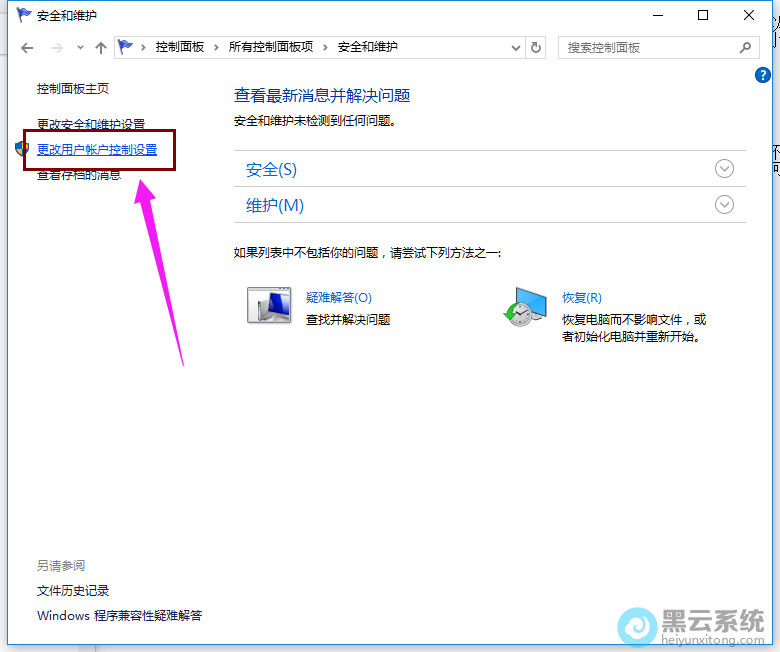Click the Forward navigation arrow
This screenshot has width=780, height=652.
point(56,48)
